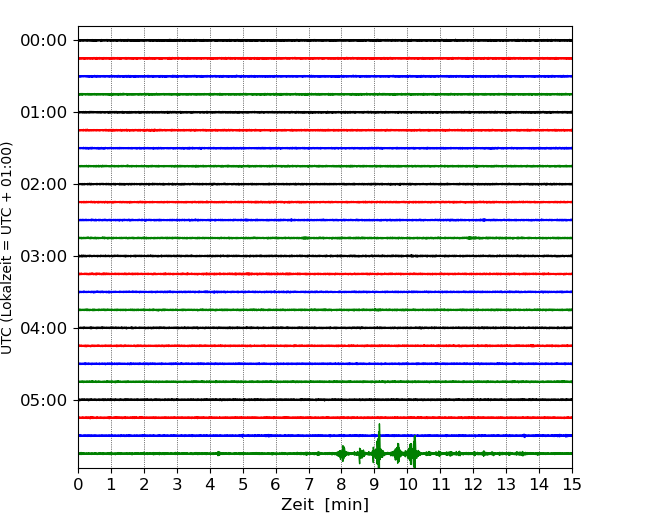This screenshot has width=650, height=520.
Task: Click the 05:00 time label
Action: (x=44, y=400)
